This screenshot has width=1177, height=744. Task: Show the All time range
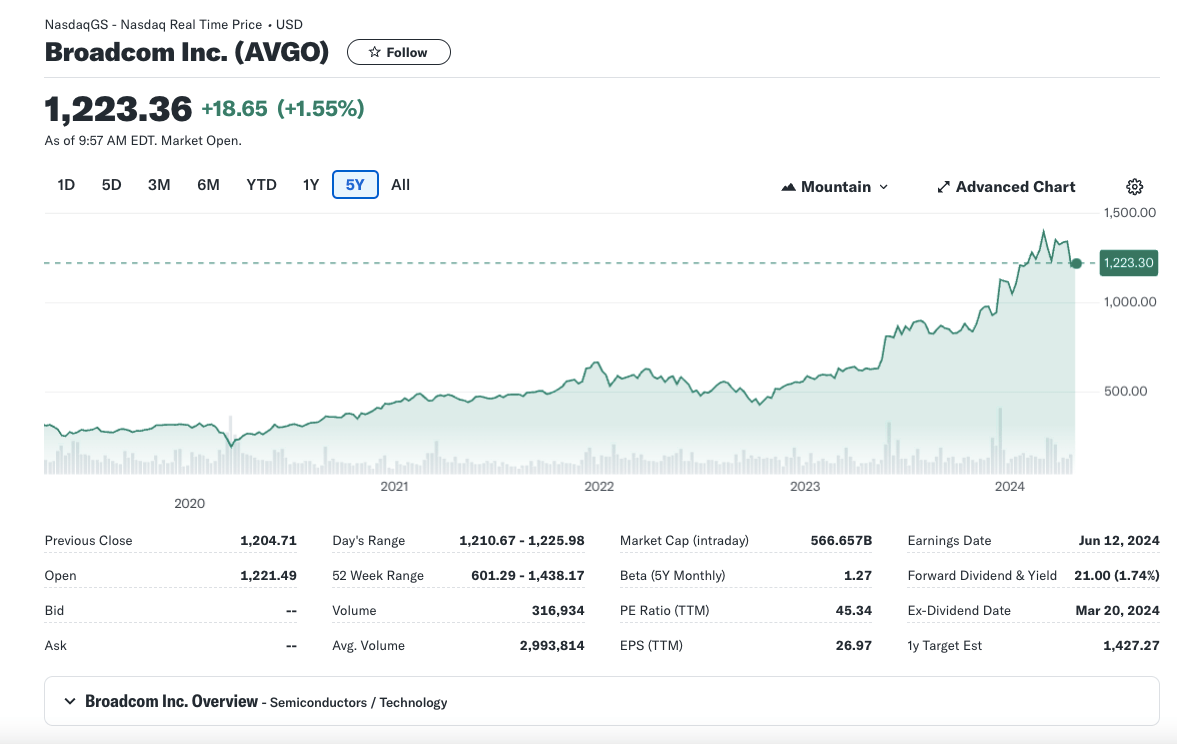[x=400, y=185]
